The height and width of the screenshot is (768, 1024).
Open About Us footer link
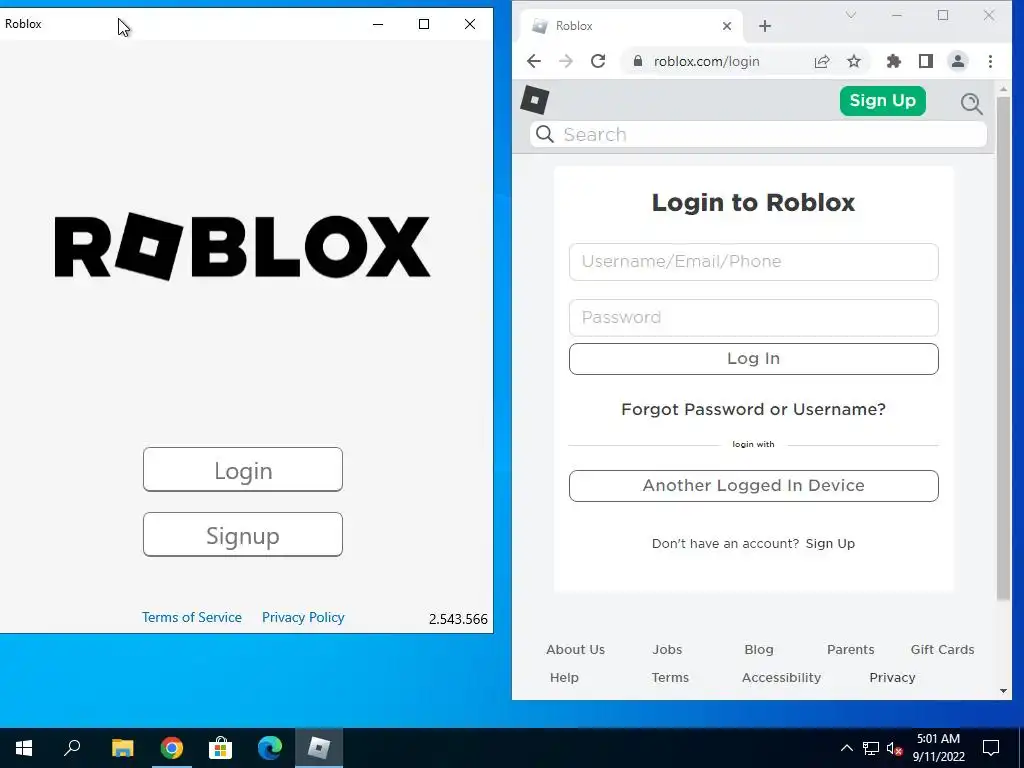575,650
